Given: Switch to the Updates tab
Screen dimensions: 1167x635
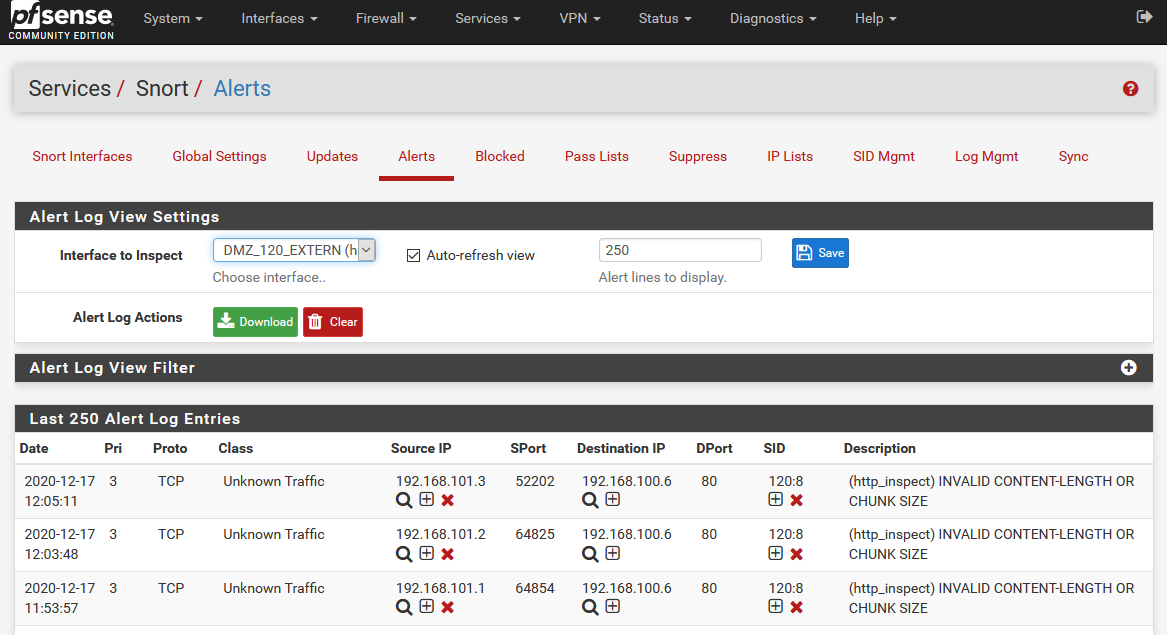Looking at the screenshot, I should coord(332,156).
